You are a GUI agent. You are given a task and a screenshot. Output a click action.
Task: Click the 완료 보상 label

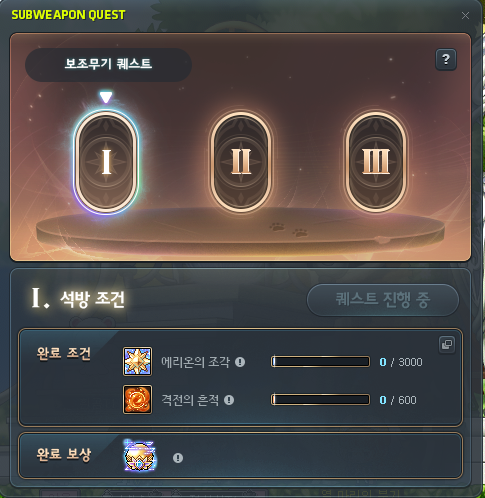[x=64, y=454]
